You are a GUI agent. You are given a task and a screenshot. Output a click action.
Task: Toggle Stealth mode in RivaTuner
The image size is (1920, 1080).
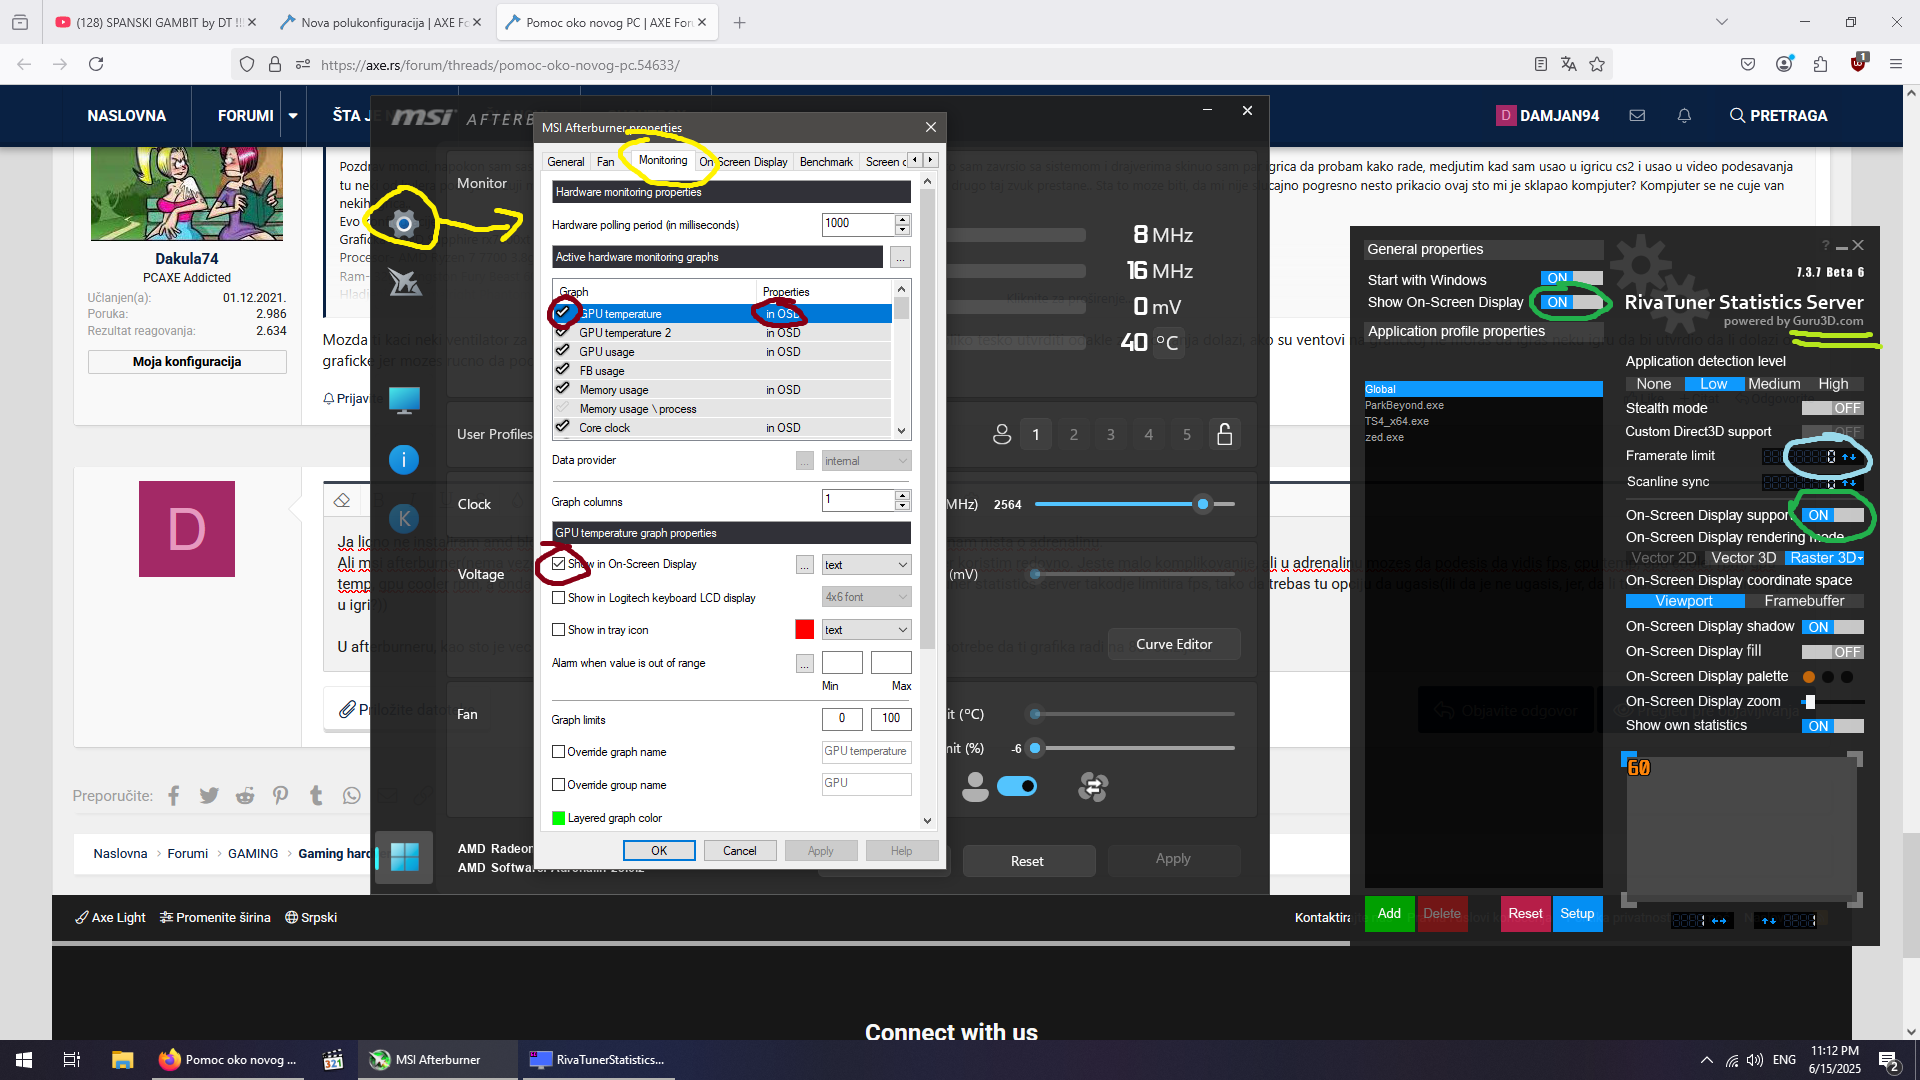click(1832, 408)
